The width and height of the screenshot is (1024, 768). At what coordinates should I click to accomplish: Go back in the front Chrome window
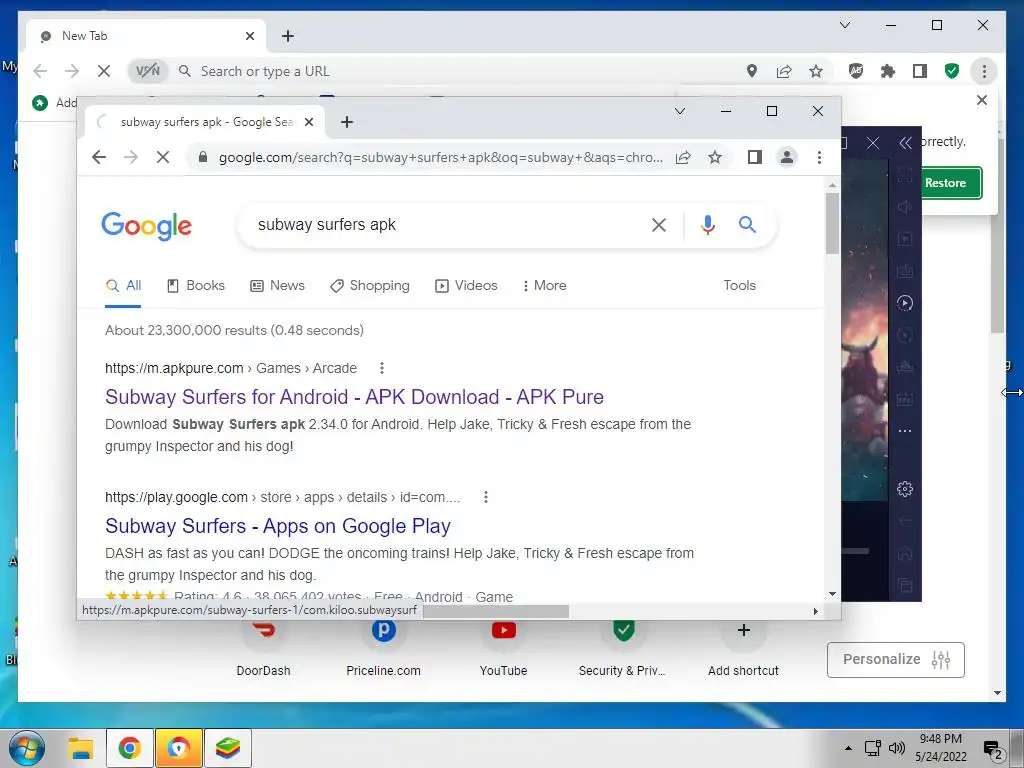click(99, 157)
